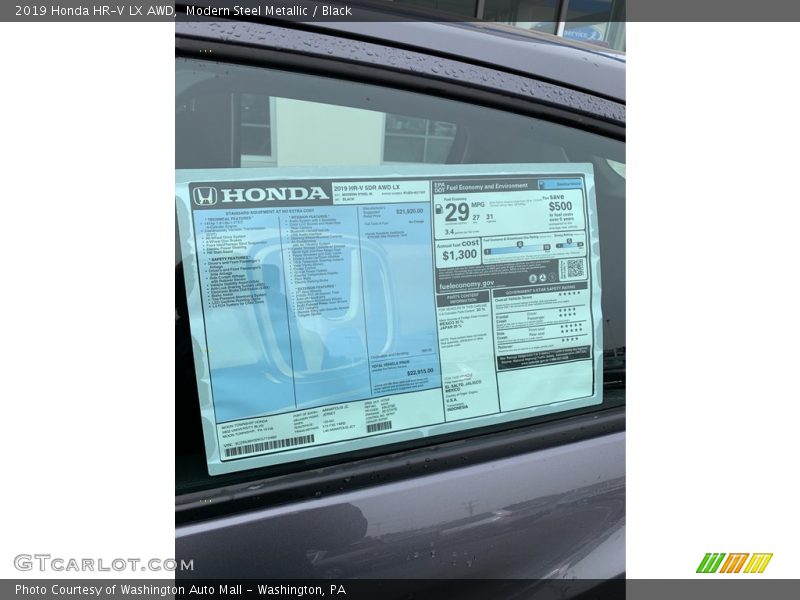Image resolution: width=800 pixels, height=600 pixels.
Task: Click the 'Photo Courtesy of Washington Auto Mall' caption
Action: pyautogui.click(x=180, y=590)
